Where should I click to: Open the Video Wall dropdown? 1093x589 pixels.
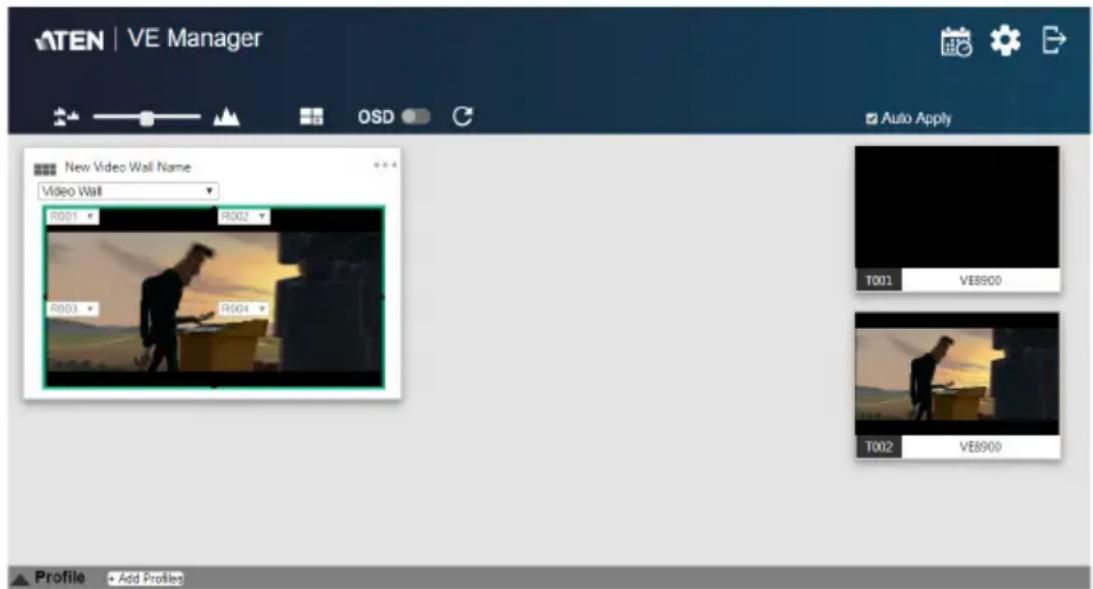(128, 191)
